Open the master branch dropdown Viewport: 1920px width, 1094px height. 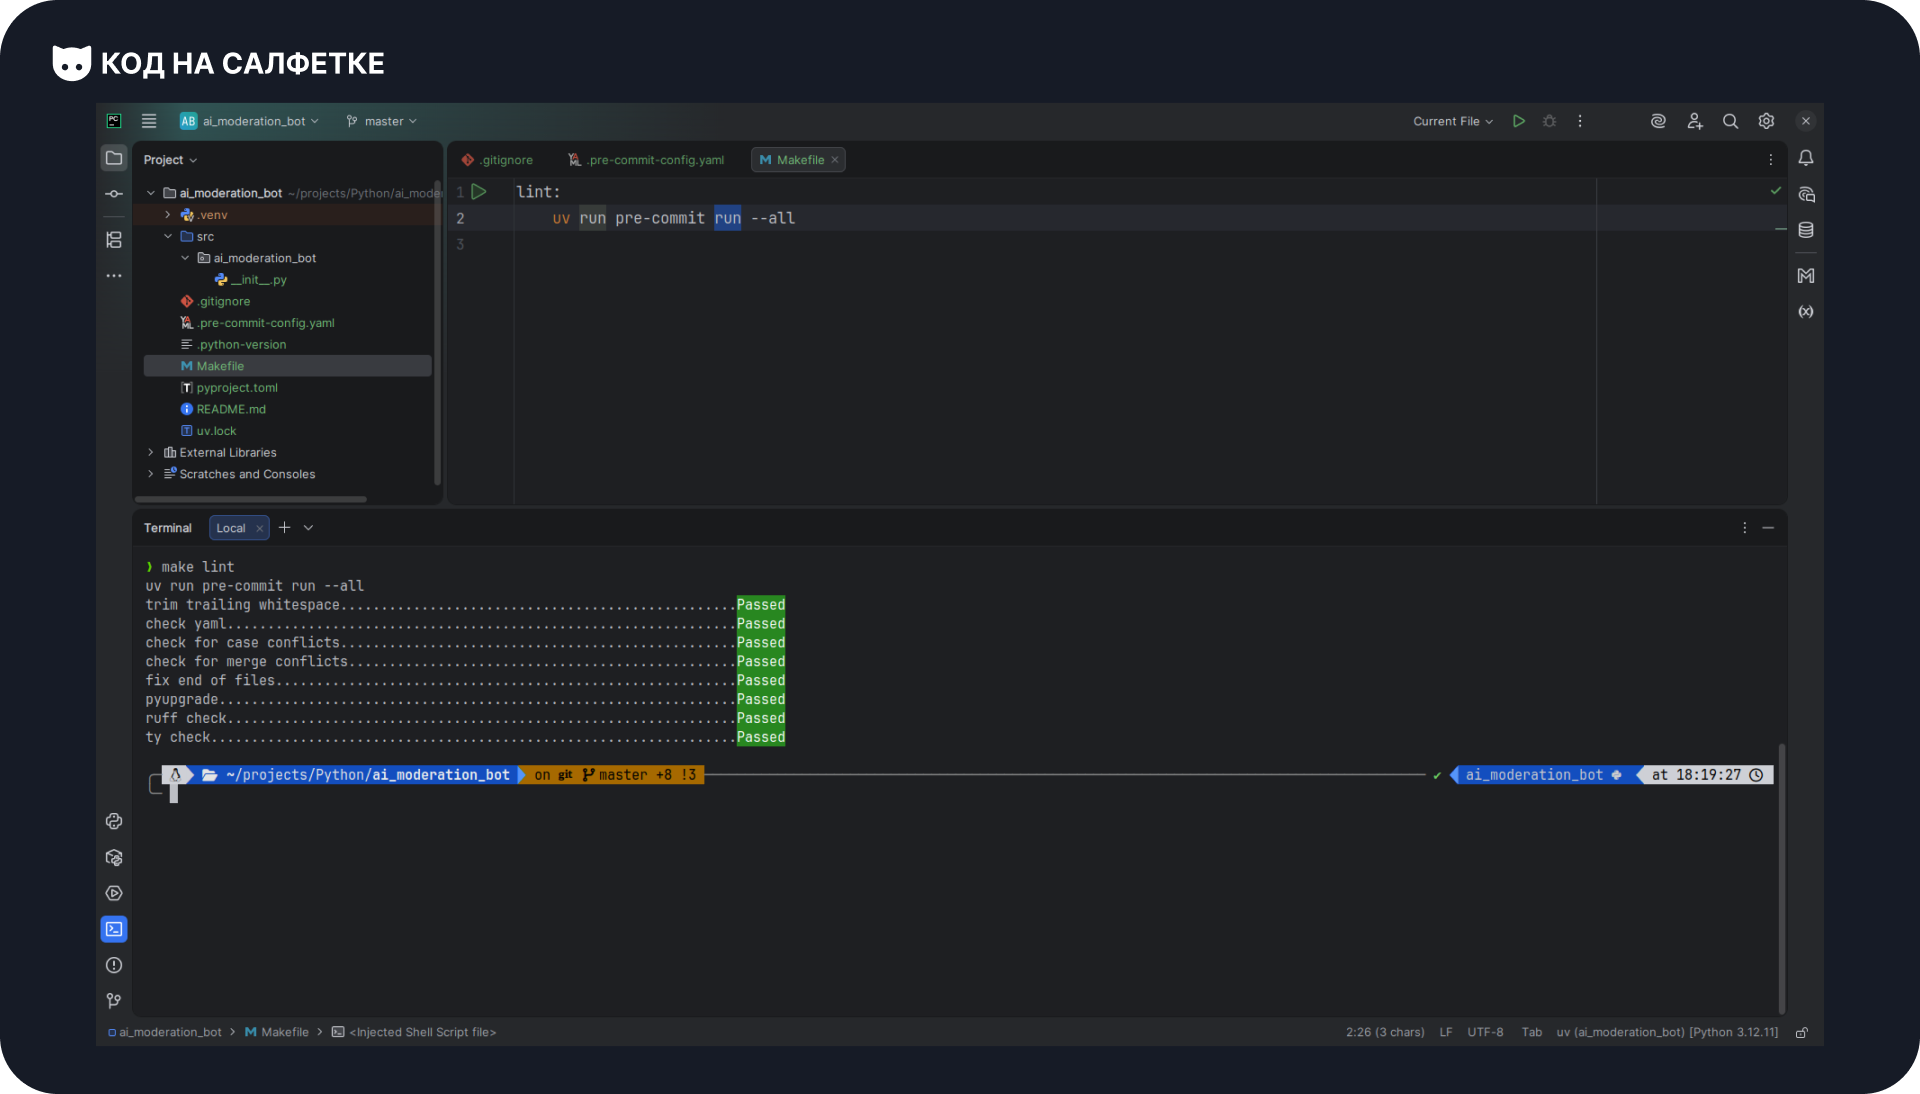tap(382, 121)
